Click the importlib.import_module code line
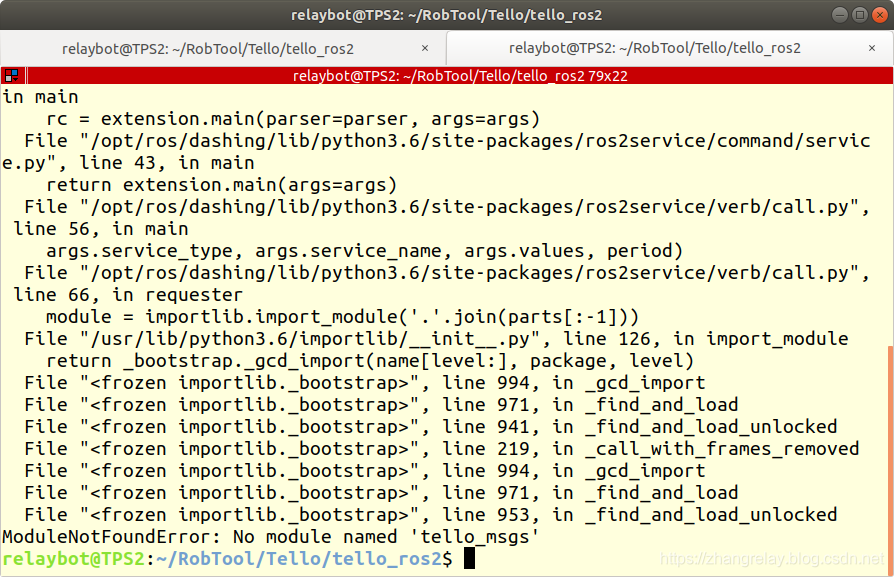 (343, 317)
